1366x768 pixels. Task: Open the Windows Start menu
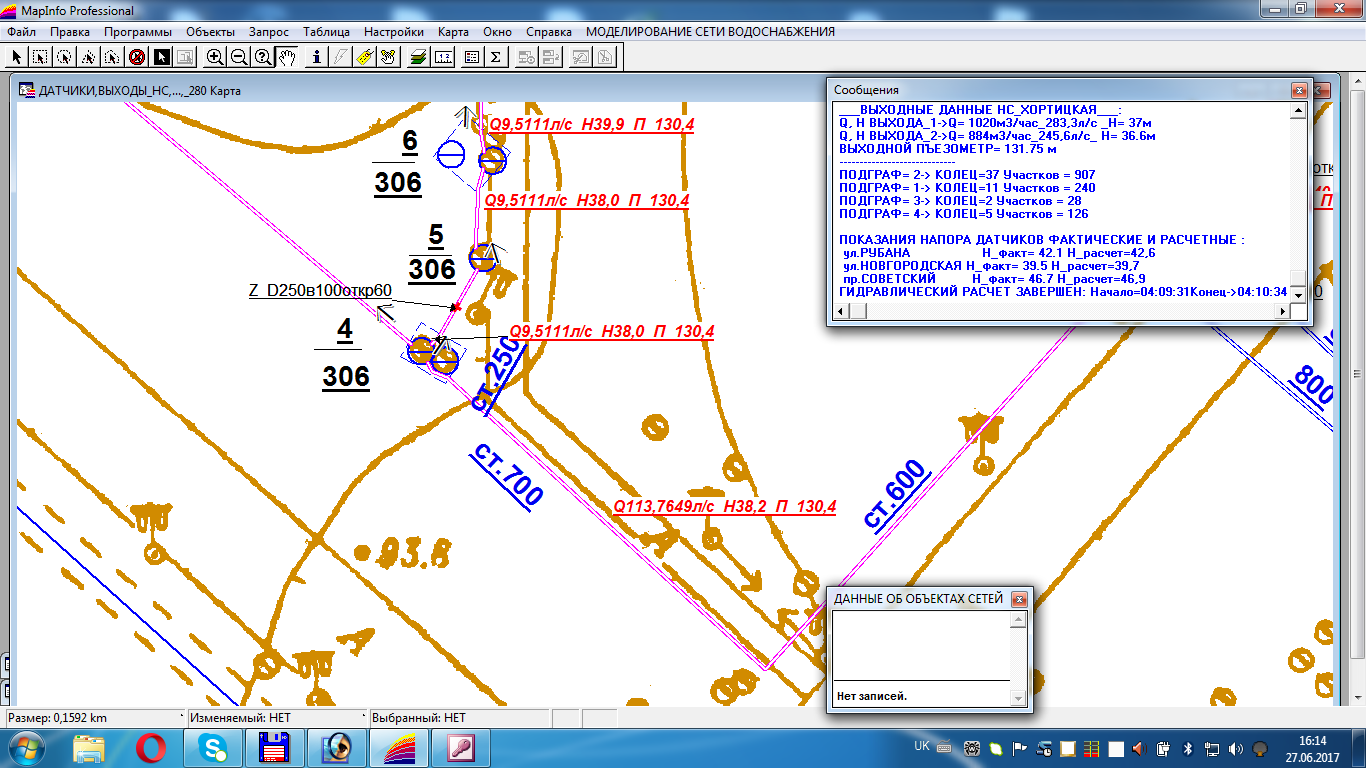point(26,748)
